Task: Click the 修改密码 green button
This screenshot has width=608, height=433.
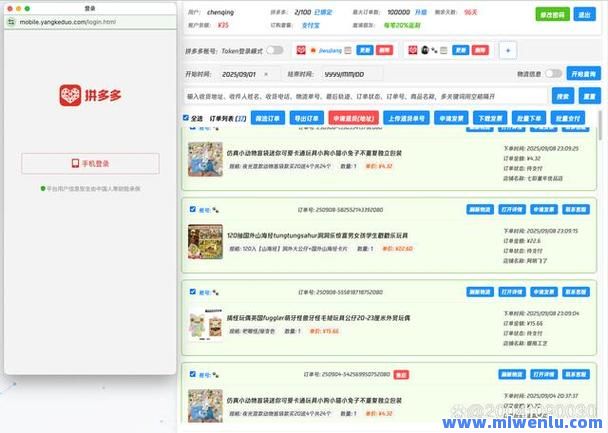Action: 553,15
